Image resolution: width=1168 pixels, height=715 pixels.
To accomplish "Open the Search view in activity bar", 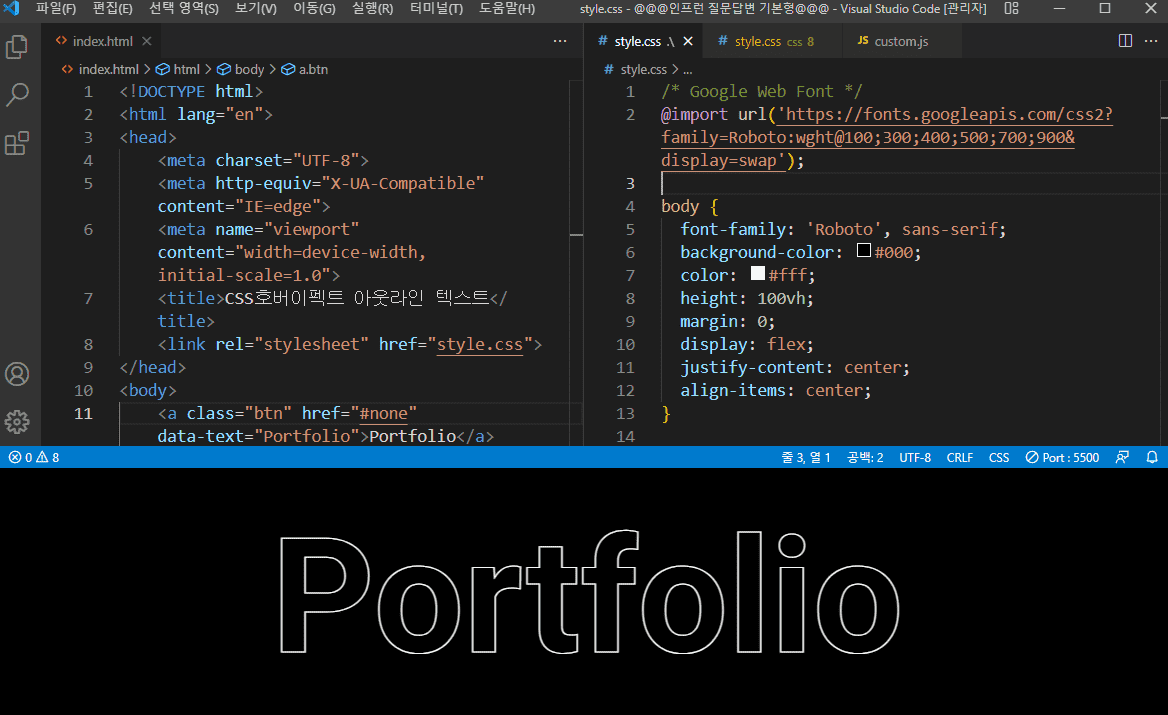I will [x=16, y=95].
